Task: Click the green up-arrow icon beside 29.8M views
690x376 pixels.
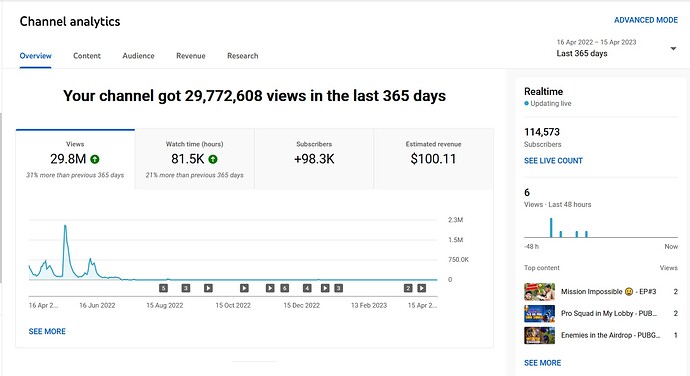Action: 95,159
